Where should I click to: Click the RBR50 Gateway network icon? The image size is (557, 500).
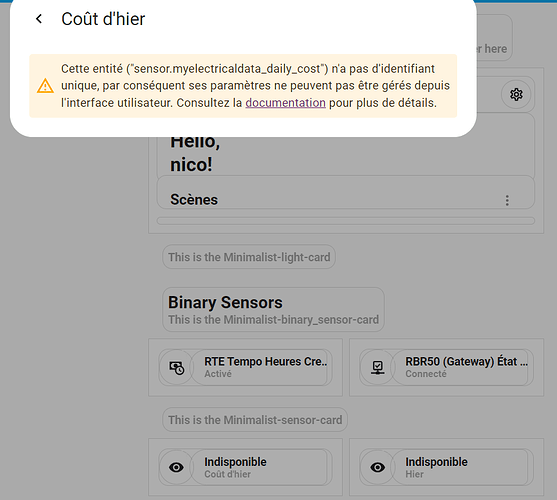pos(378,368)
